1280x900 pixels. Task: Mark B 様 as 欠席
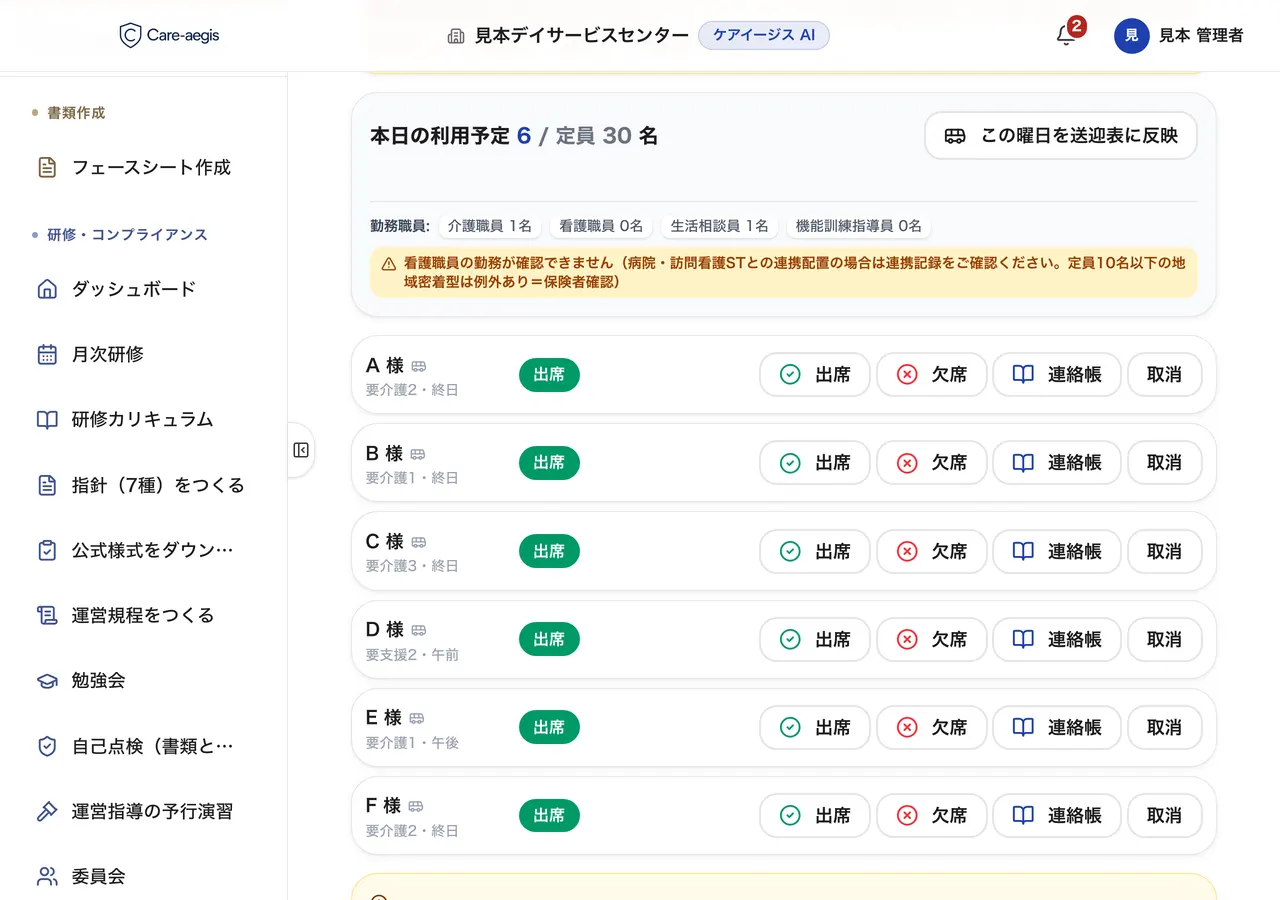pos(932,463)
